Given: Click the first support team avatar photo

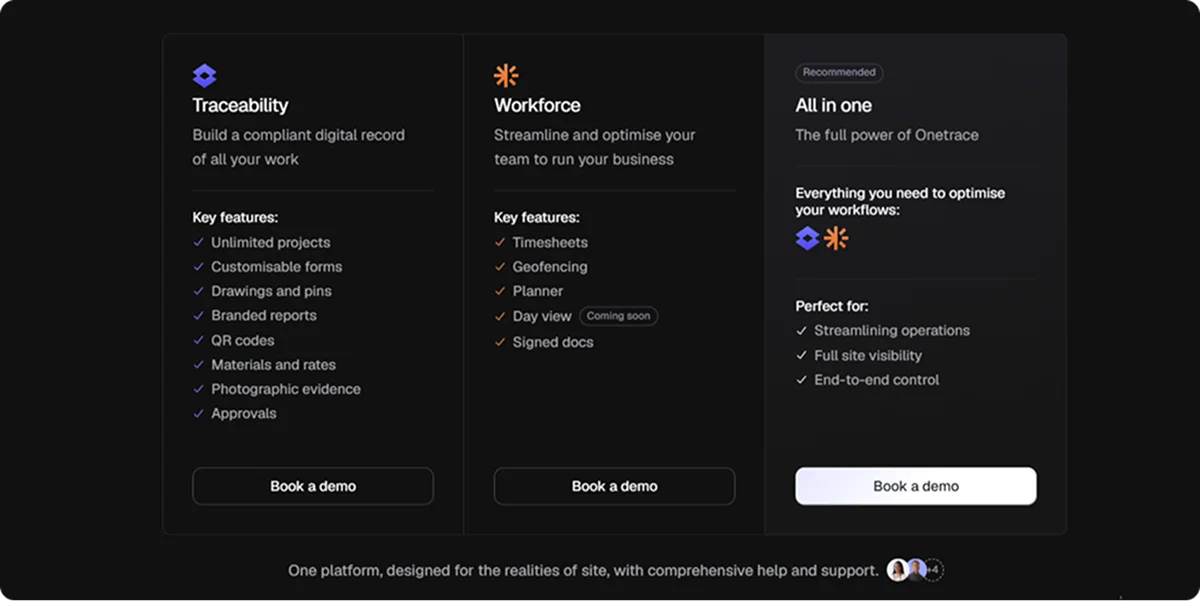Looking at the screenshot, I should tap(898, 570).
